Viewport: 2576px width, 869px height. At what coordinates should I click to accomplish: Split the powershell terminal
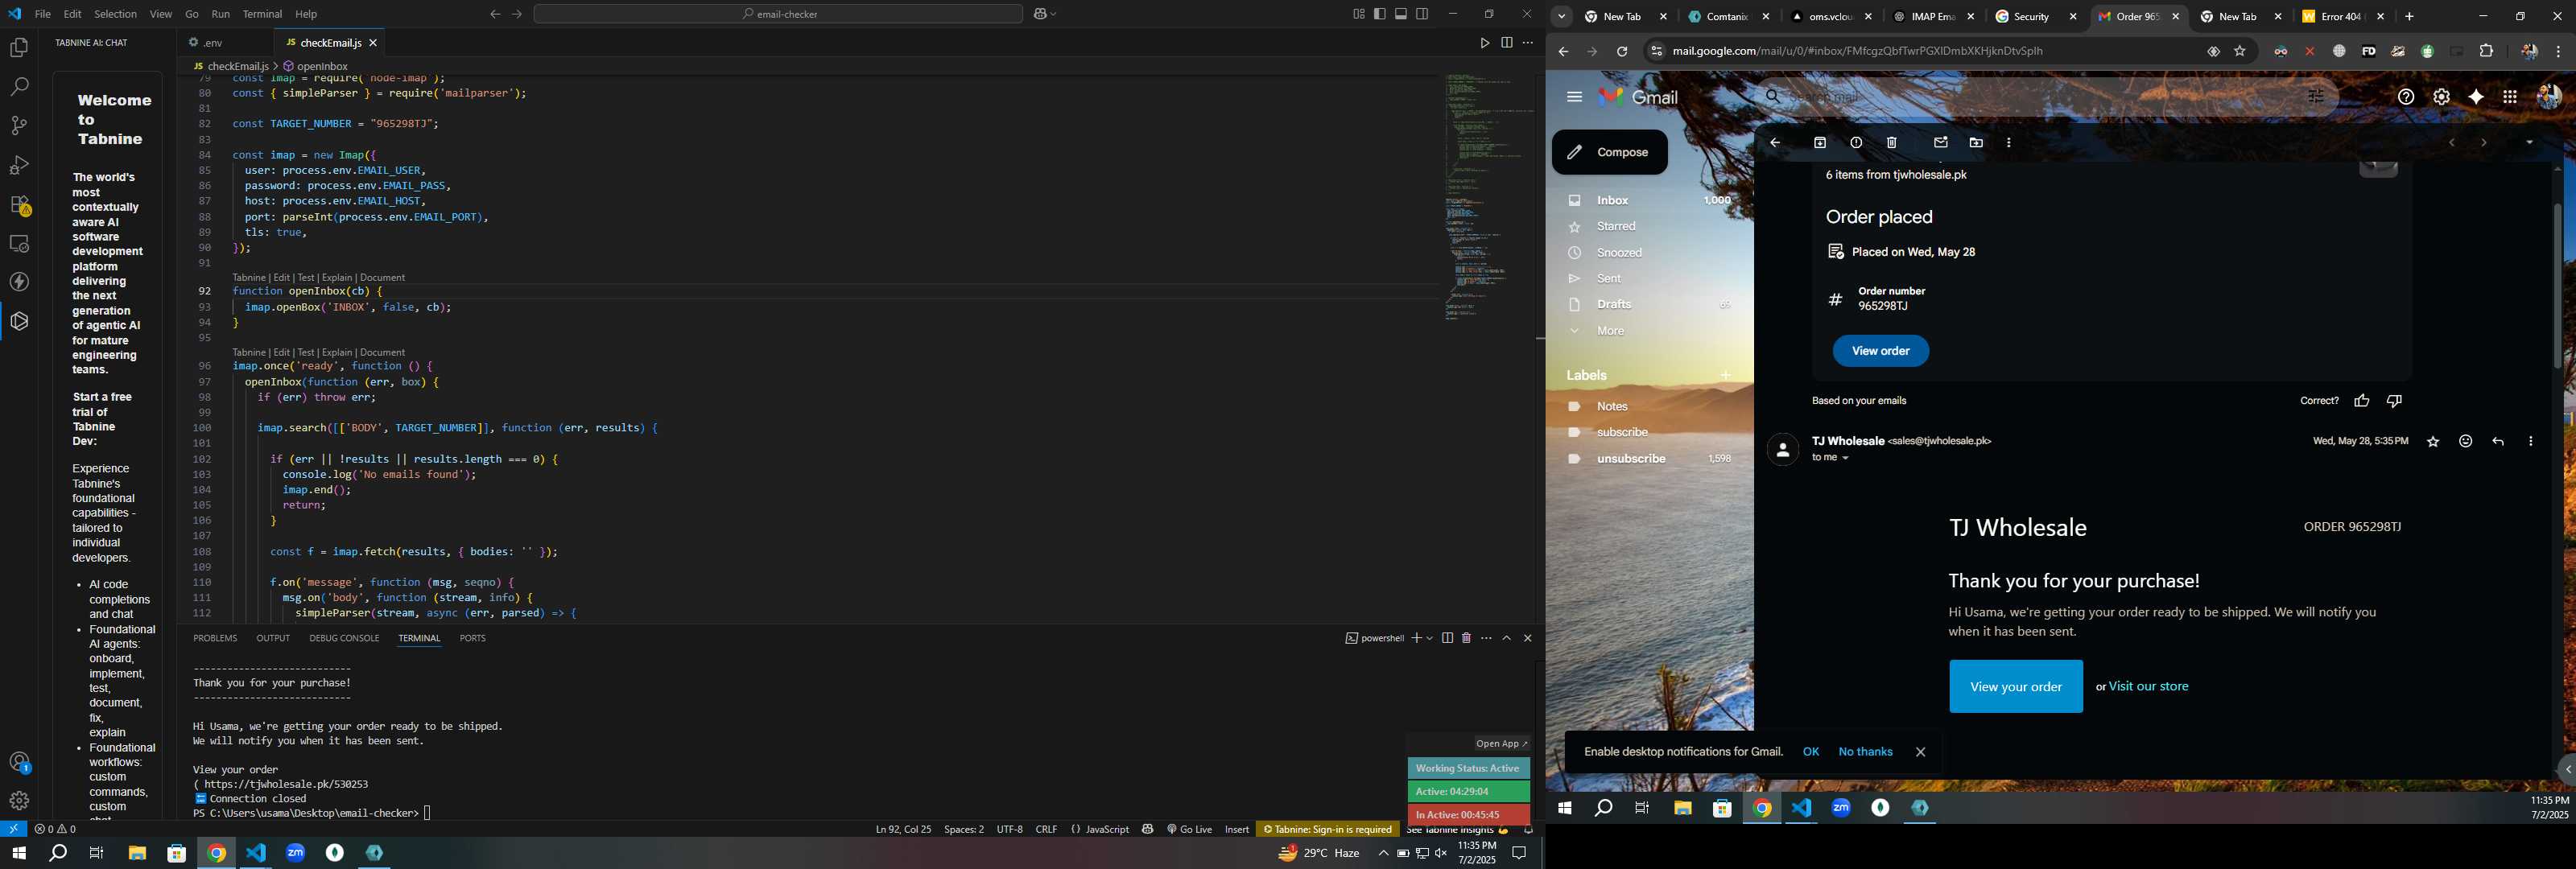click(x=1447, y=638)
